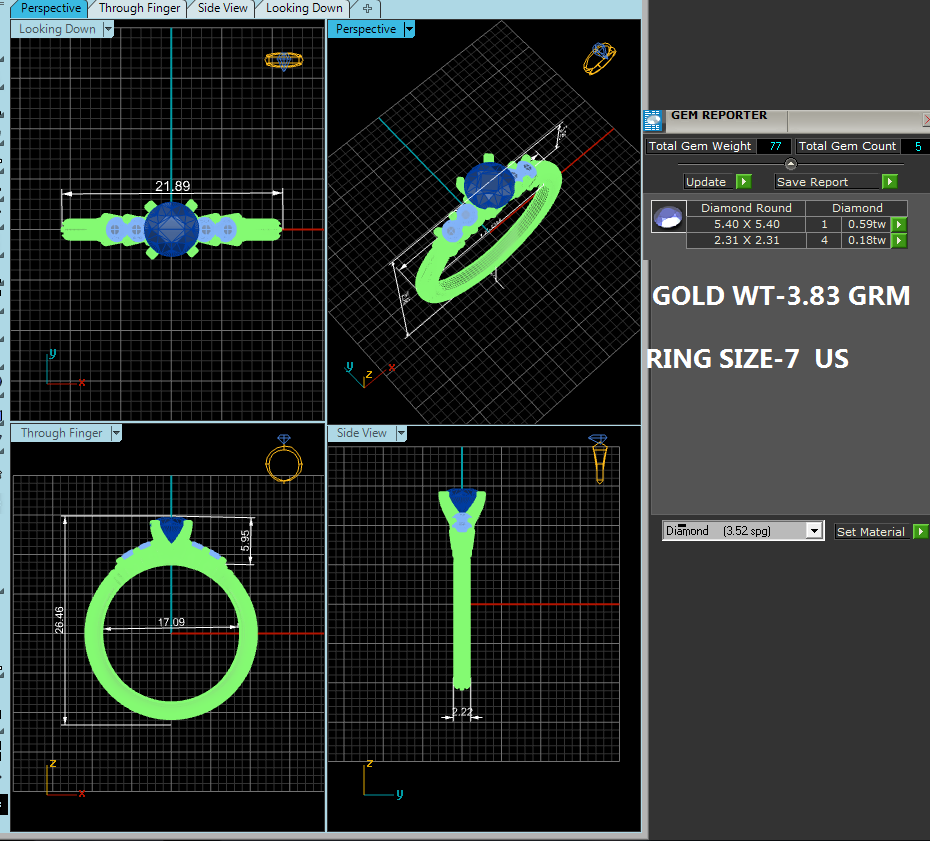Click the green arrow beside Save Report
The height and width of the screenshot is (841, 930).
pyautogui.click(x=889, y=182)
